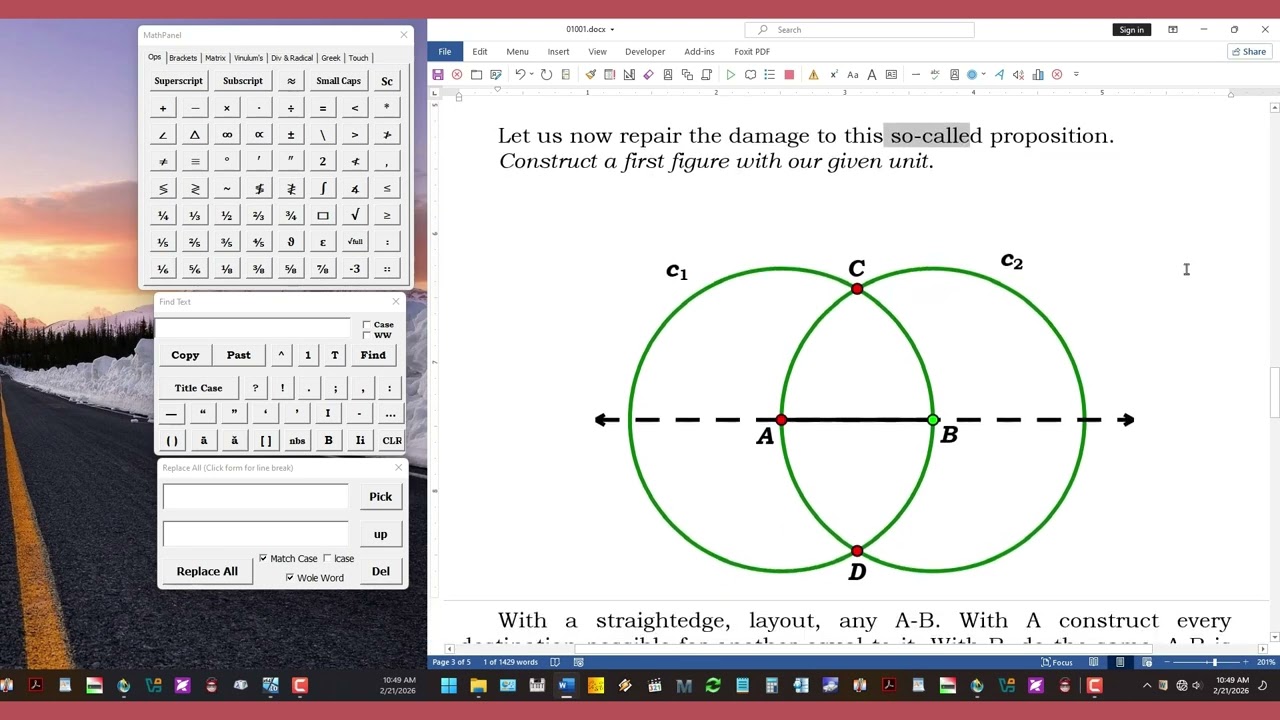1280x720 pixels.
Task: Click the bar chart toolbar icon
Action: pyautogui.click(x=1038, y=74)
